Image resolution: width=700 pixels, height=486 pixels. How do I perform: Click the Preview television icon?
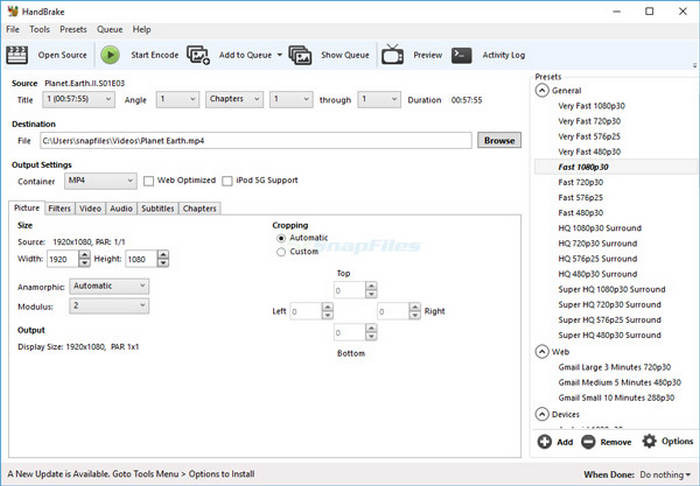392,54
